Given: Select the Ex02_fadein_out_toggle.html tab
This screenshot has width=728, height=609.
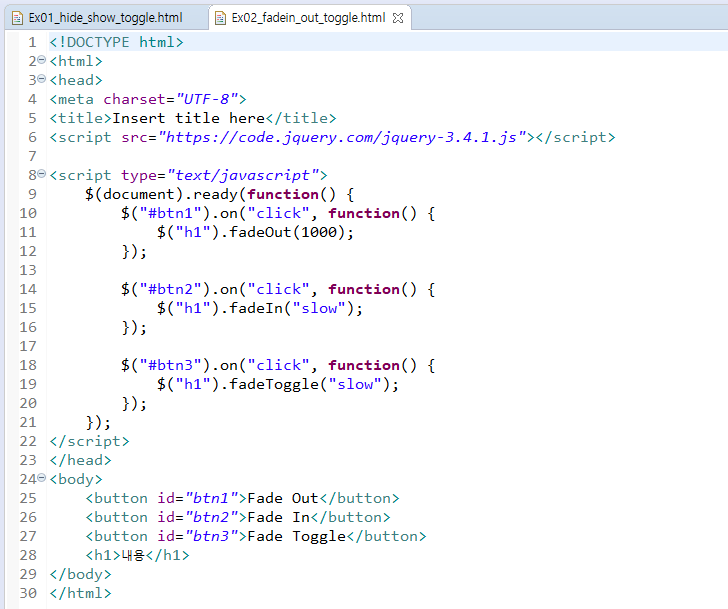Looking at the screenshot, I should click(x=308, y=18).
